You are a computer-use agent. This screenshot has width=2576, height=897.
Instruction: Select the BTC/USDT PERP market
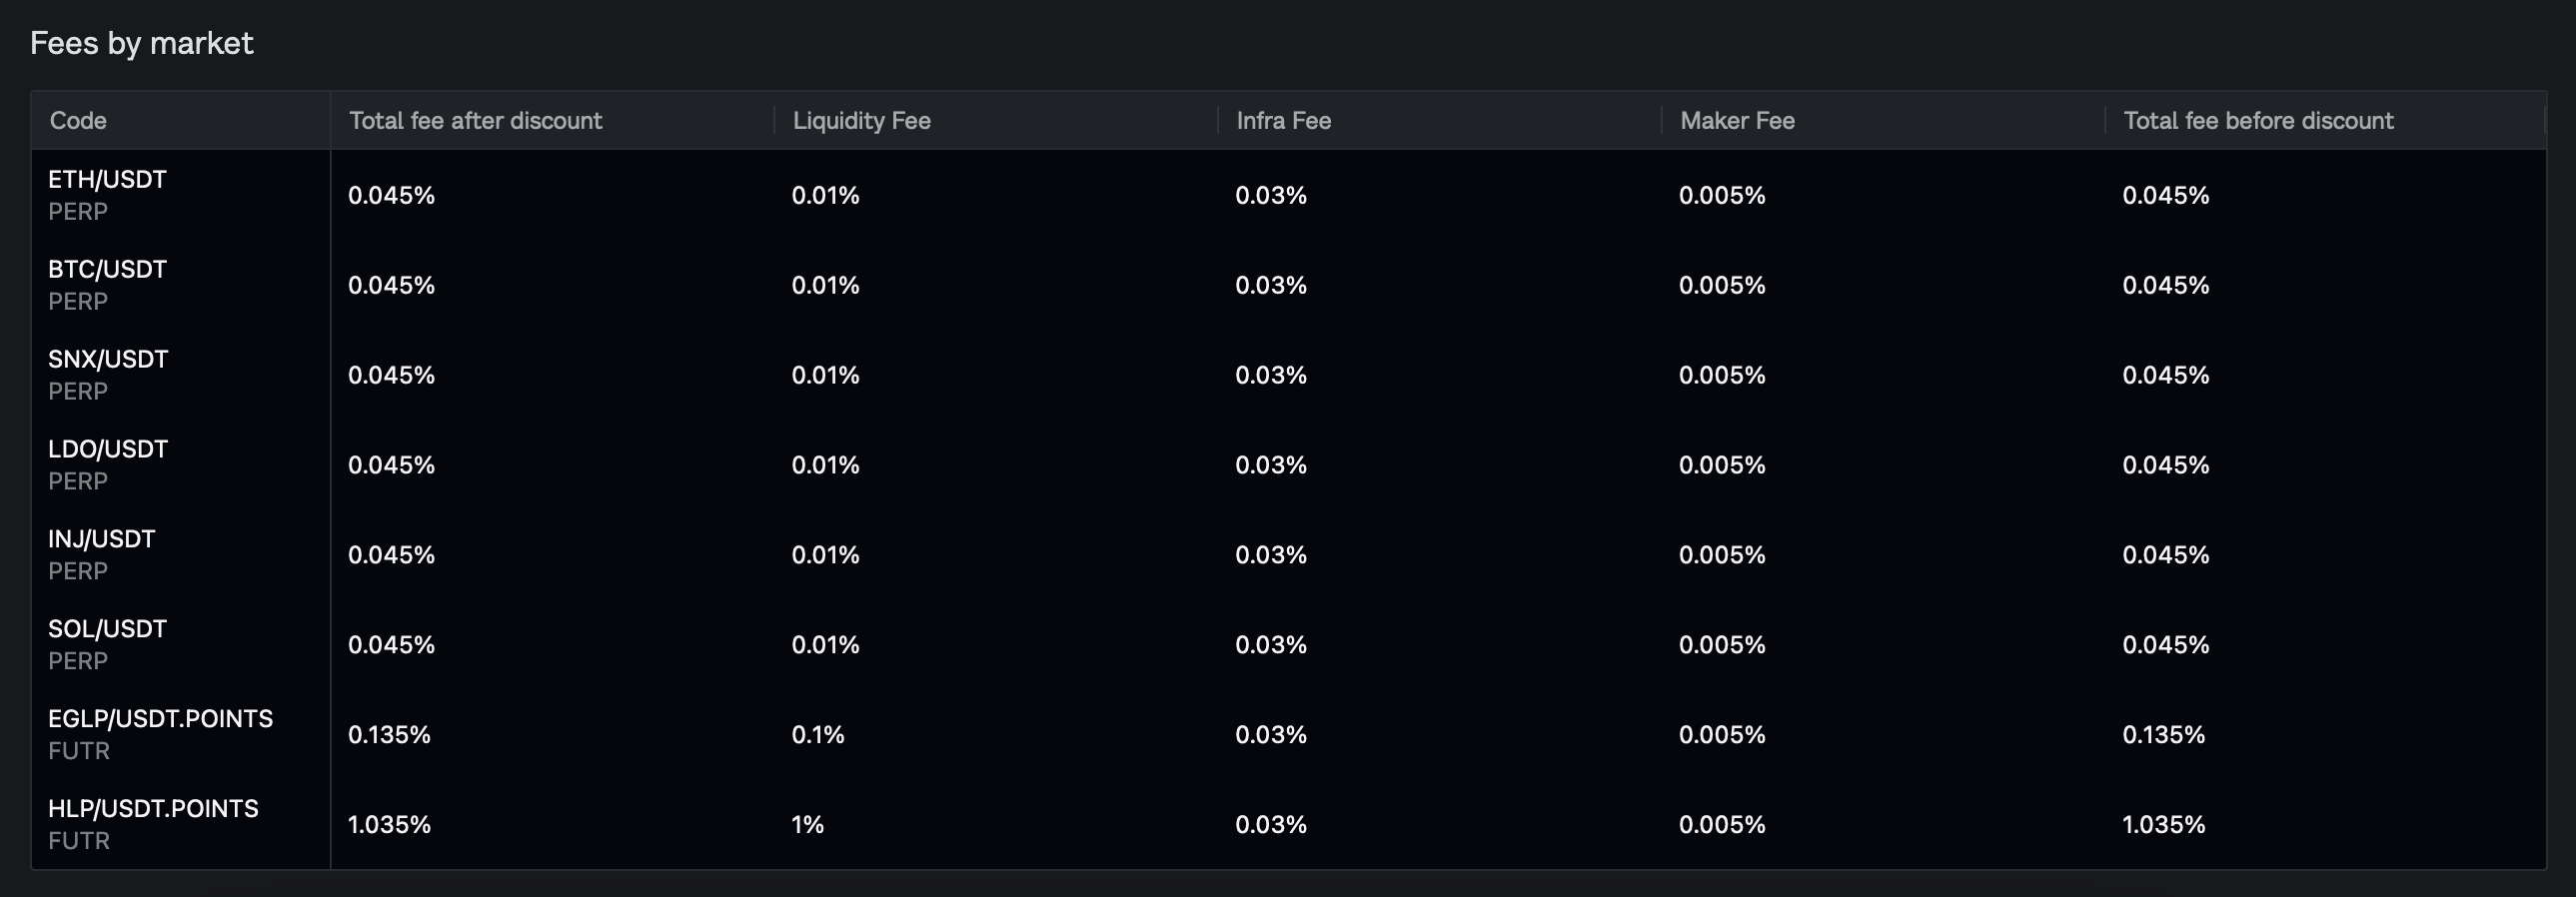(x=107, y=285)
